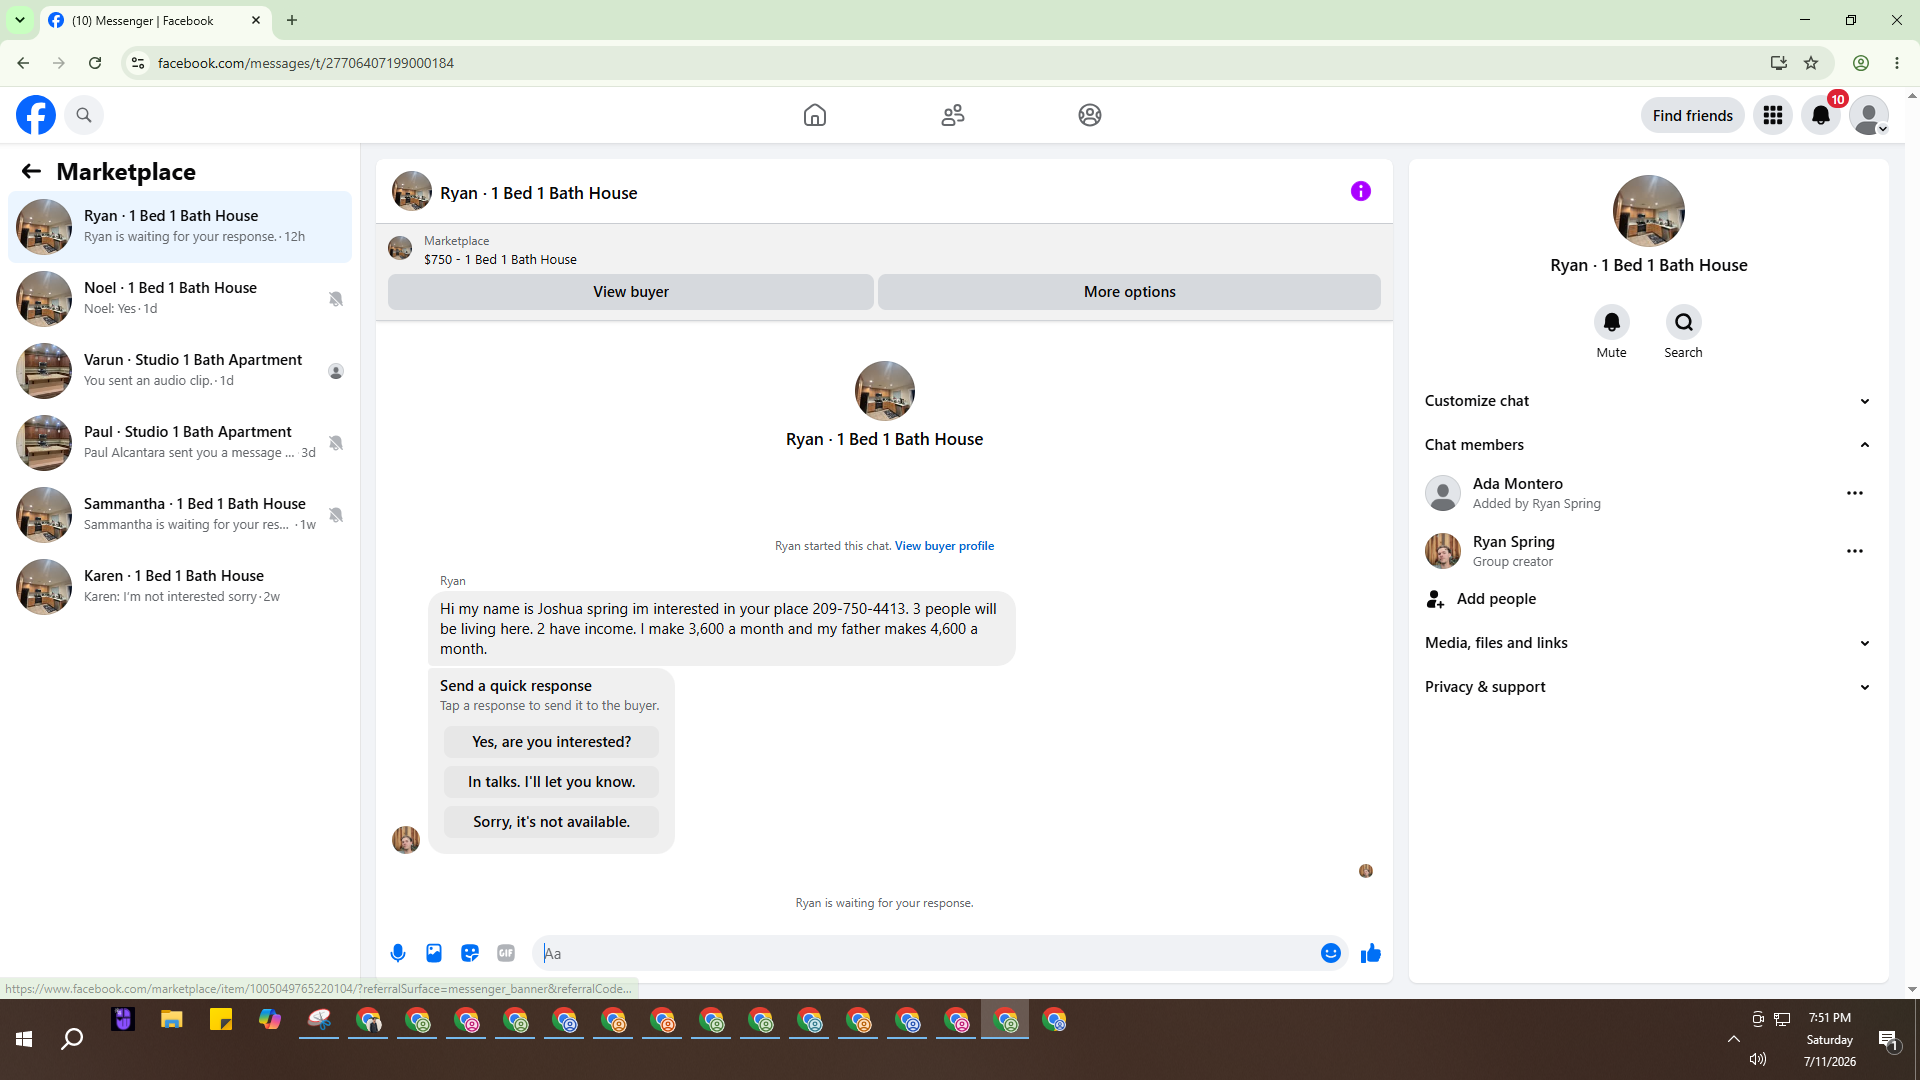The height and width of the screenshot is (1080, 1920).
Task: Click the Ryan header avatar in chat
Action: [x=412, y=191]
